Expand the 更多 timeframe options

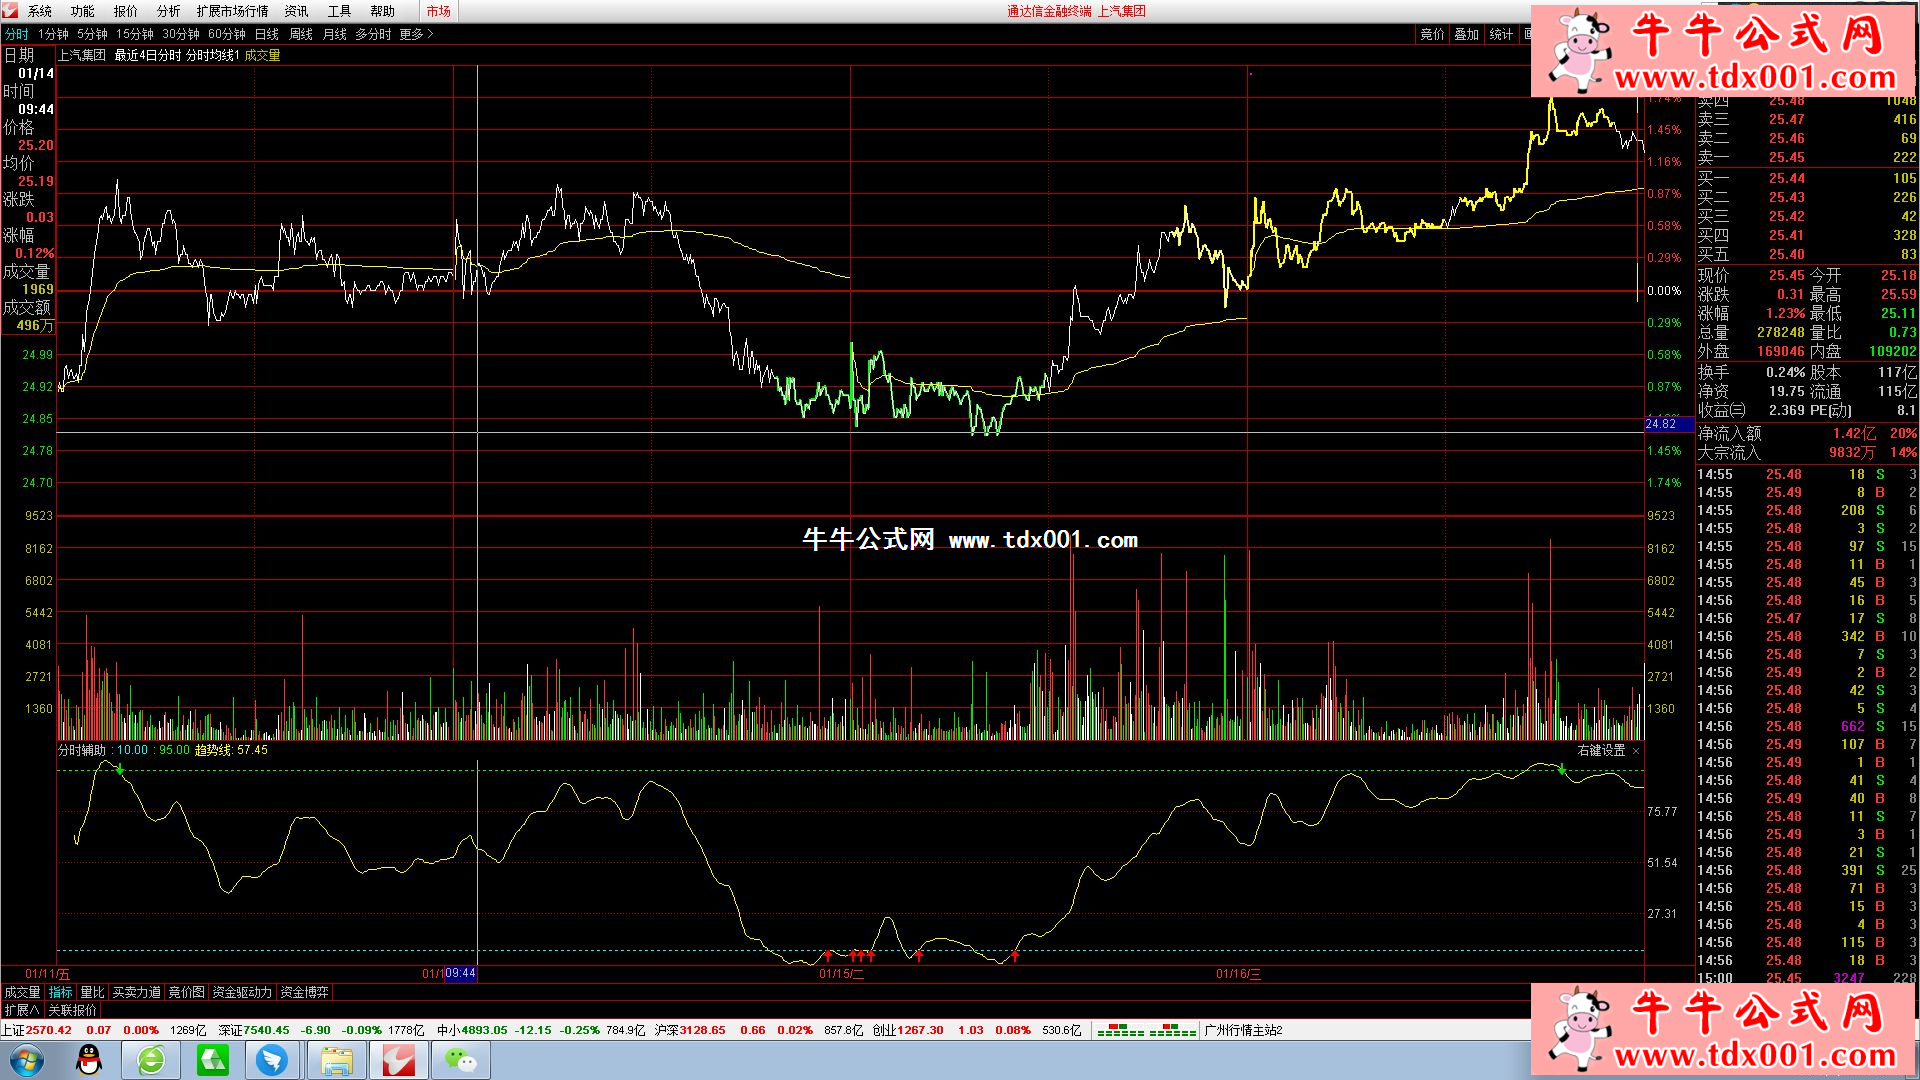[416, 34]
